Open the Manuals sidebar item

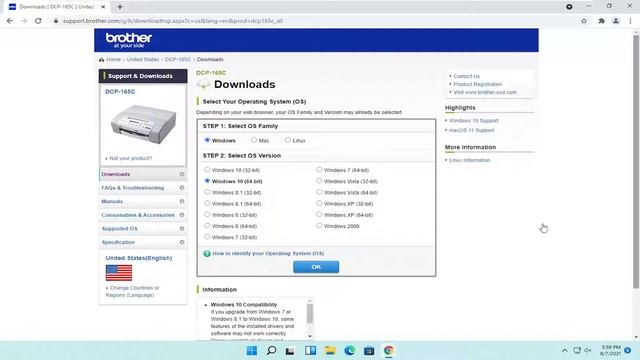click(x=143, y=202)
